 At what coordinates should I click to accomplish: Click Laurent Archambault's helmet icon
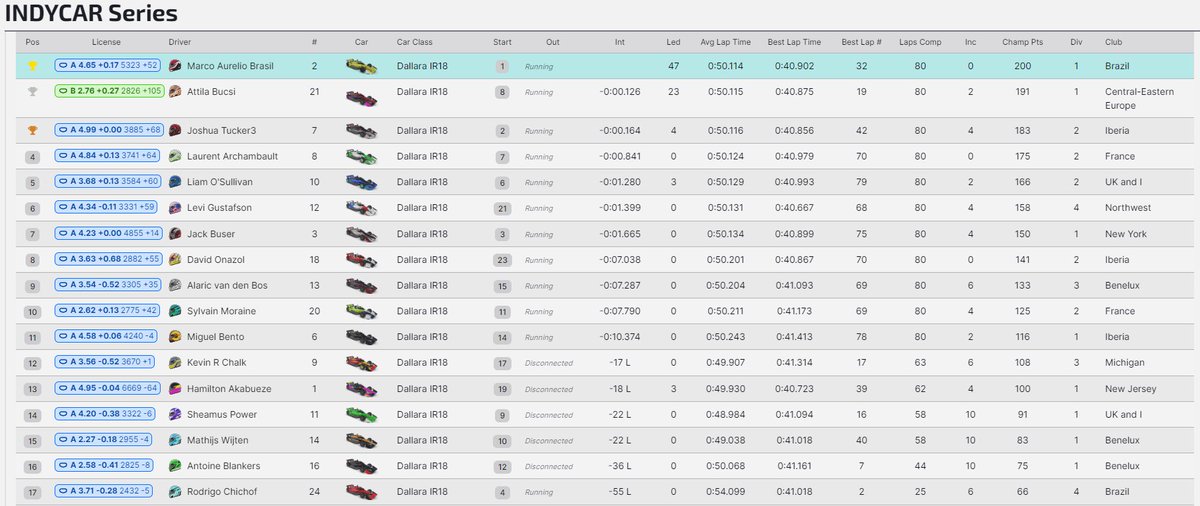pos(176,156)
